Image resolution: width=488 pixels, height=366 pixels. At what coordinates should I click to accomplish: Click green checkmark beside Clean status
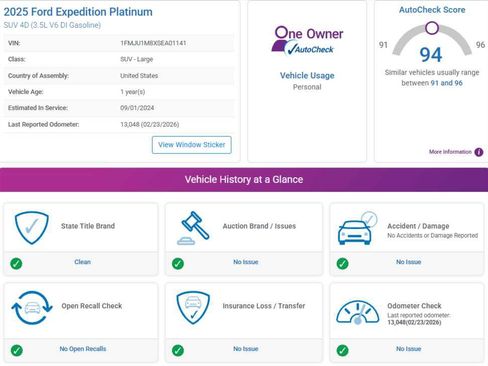[16, 264]
